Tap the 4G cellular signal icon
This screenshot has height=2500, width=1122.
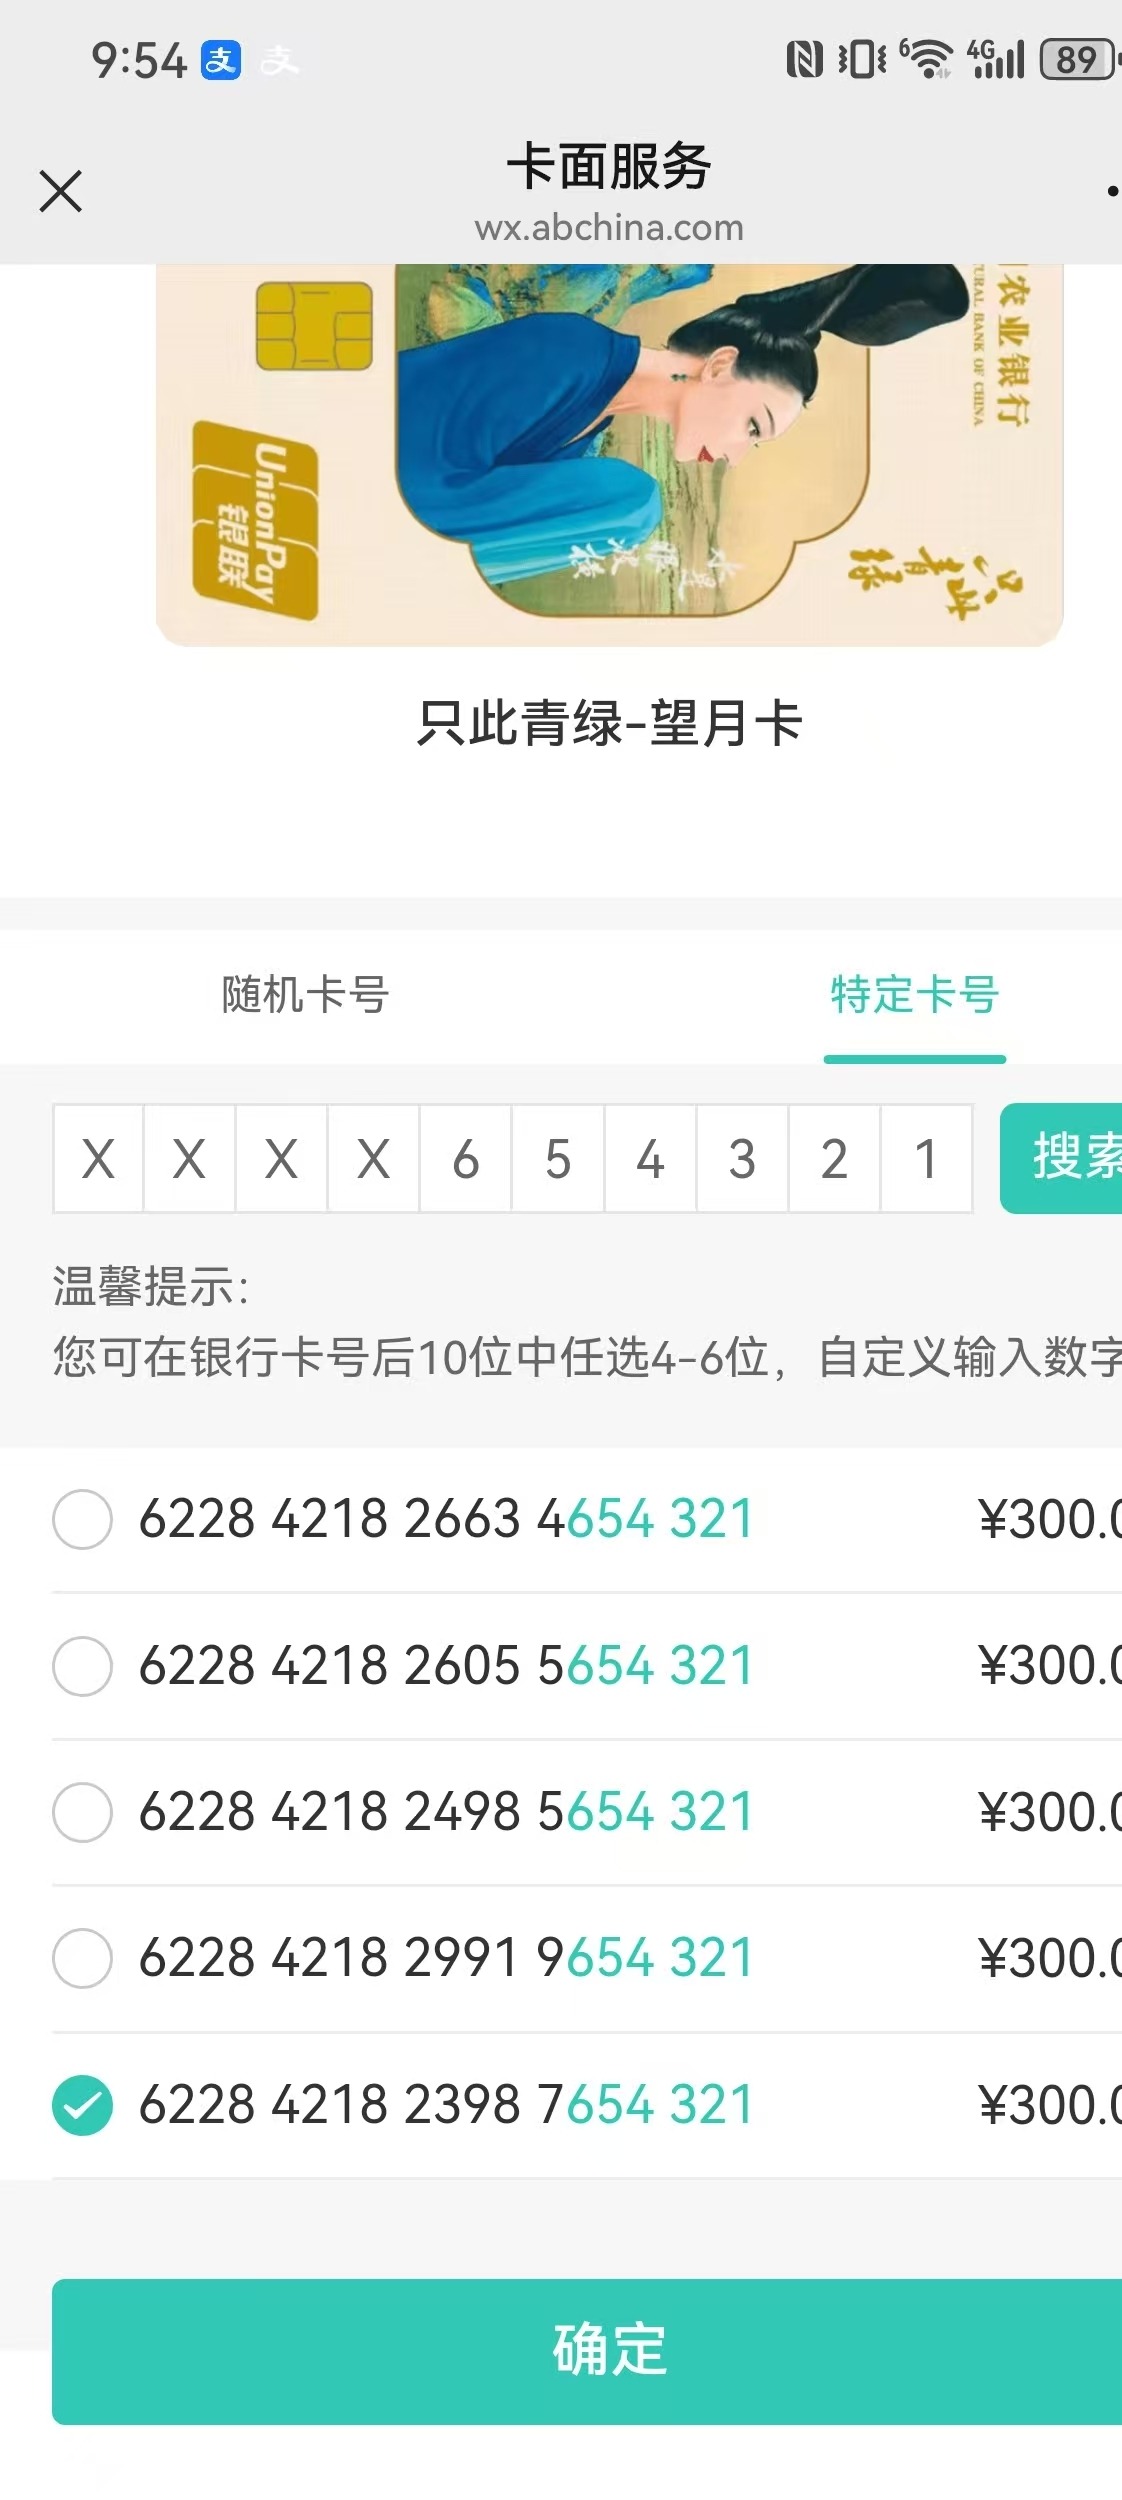point(996,59)
